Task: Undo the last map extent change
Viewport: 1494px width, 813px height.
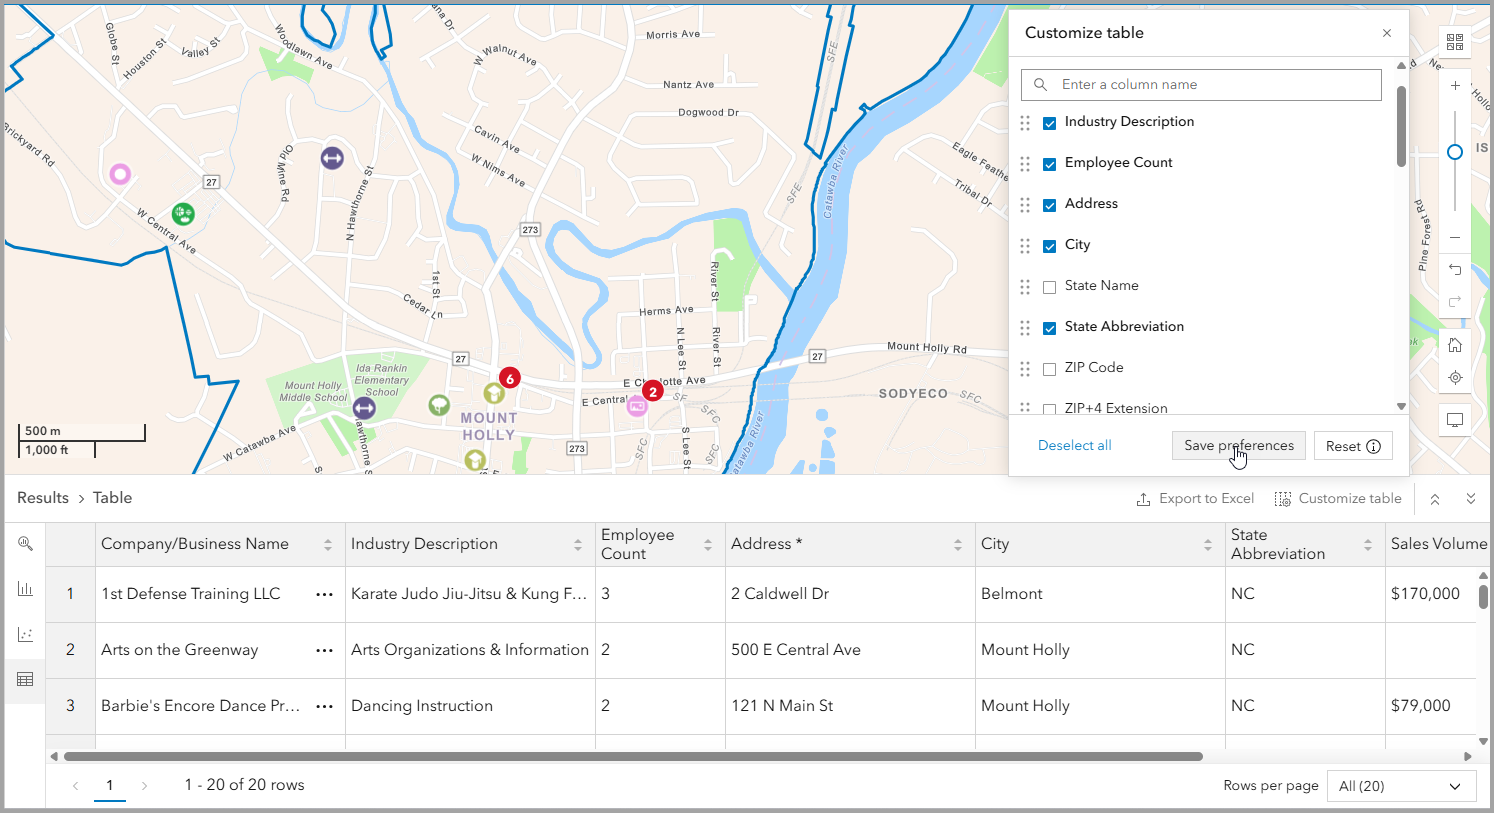Action: click(1455, 270)
